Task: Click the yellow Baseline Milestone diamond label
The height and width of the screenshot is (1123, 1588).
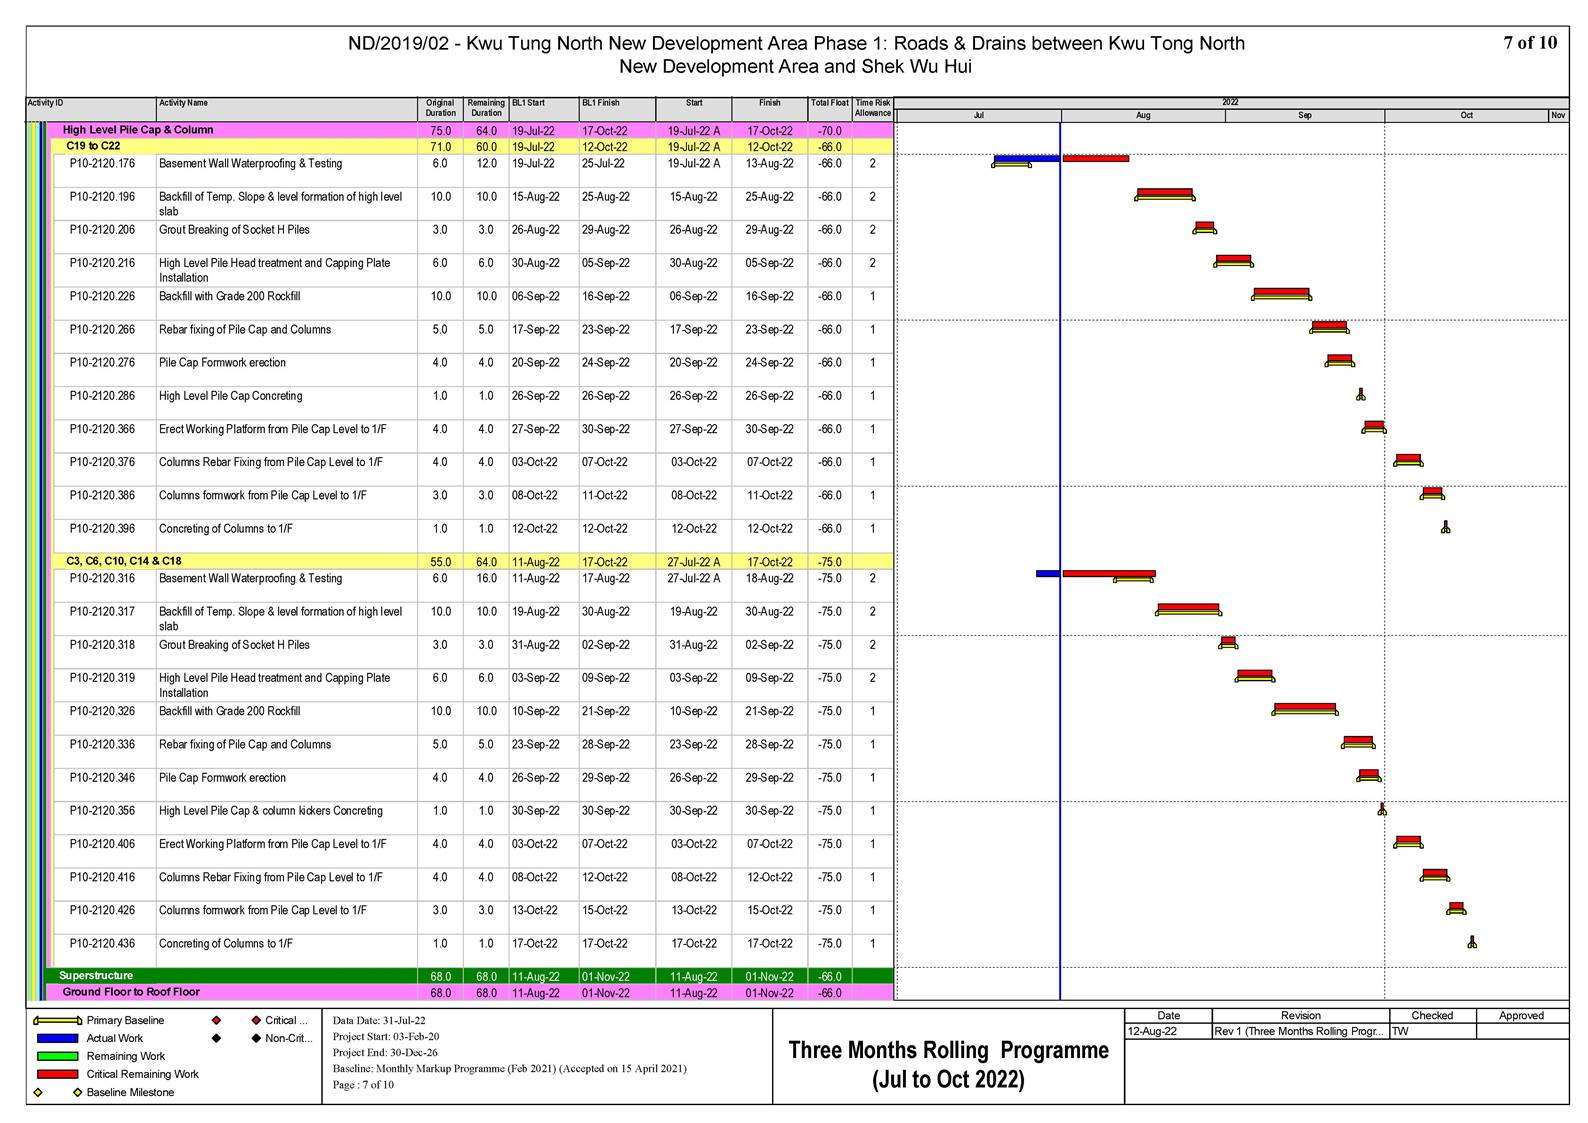Action: click(x=130, y=1092)
